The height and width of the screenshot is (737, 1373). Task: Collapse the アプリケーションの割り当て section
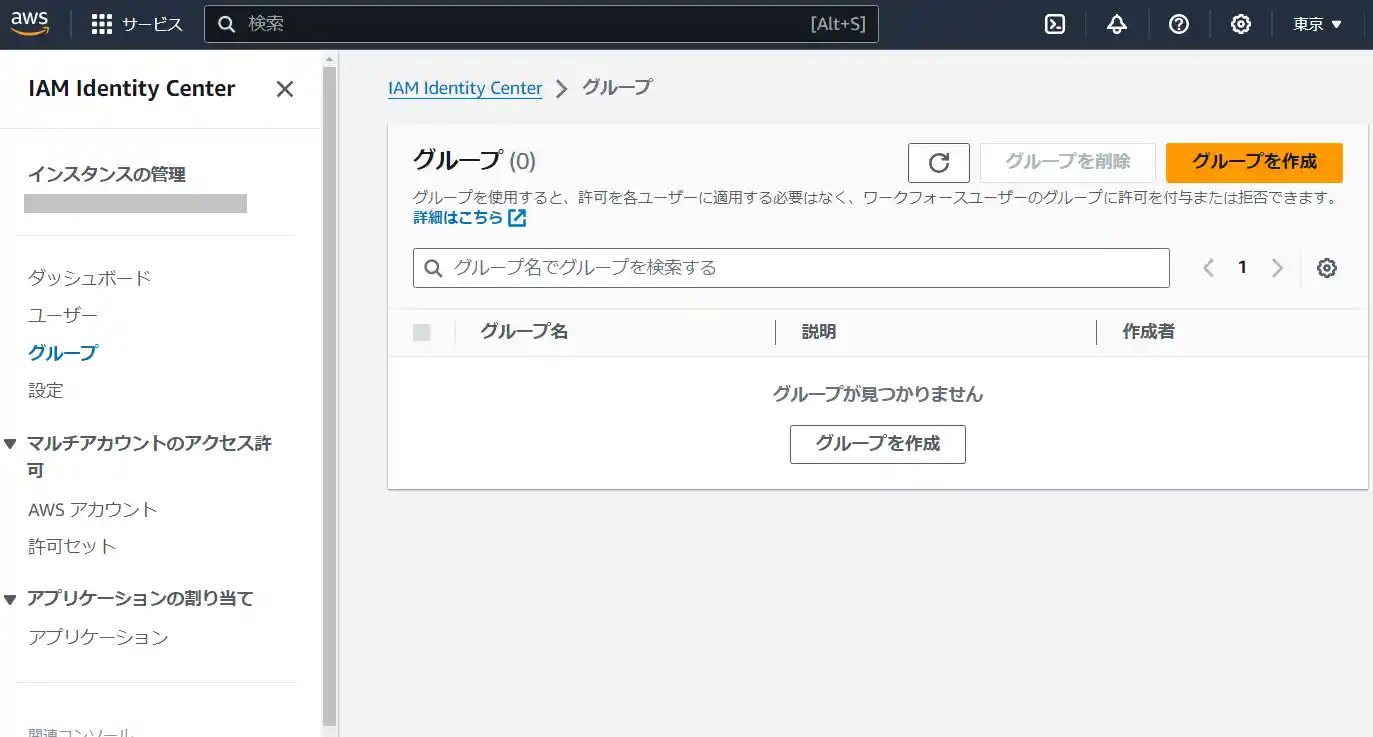tap(10, 598)
